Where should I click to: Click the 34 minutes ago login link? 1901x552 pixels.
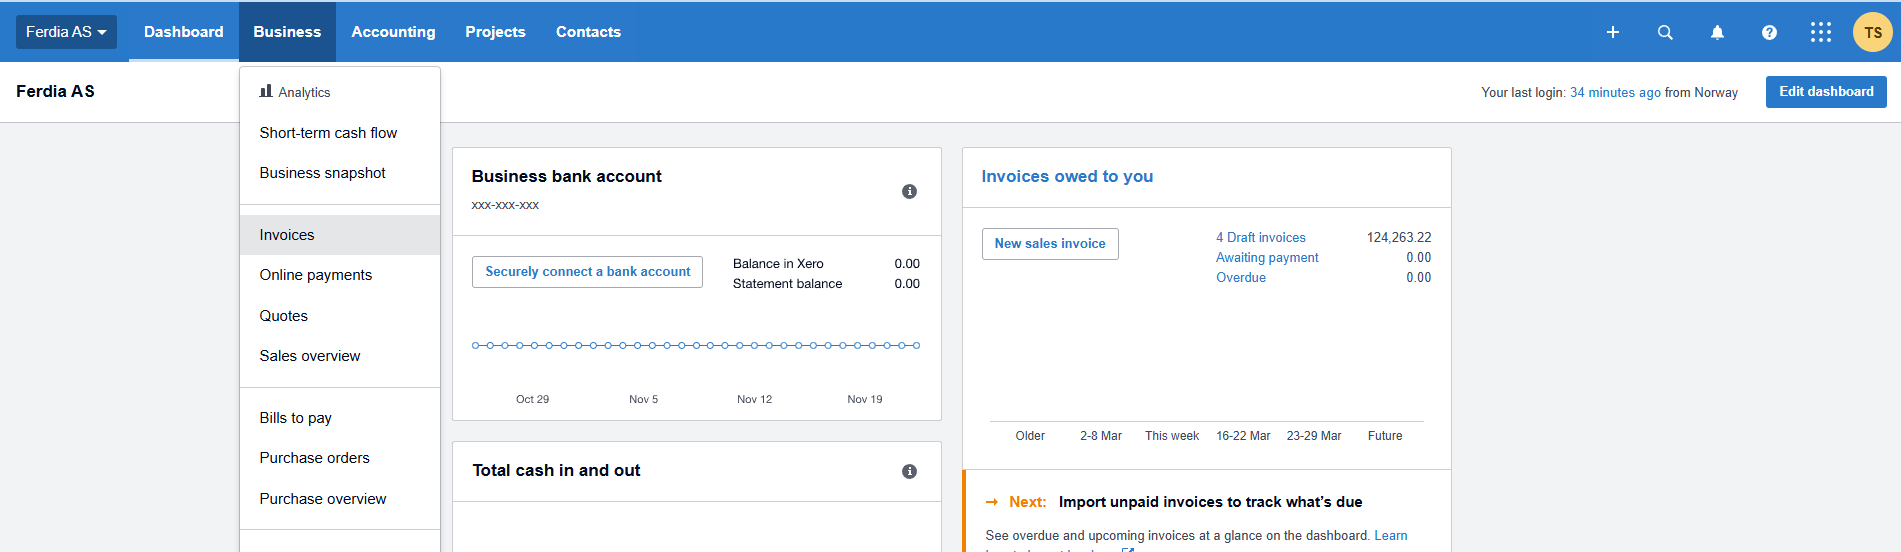[1615, 93]
